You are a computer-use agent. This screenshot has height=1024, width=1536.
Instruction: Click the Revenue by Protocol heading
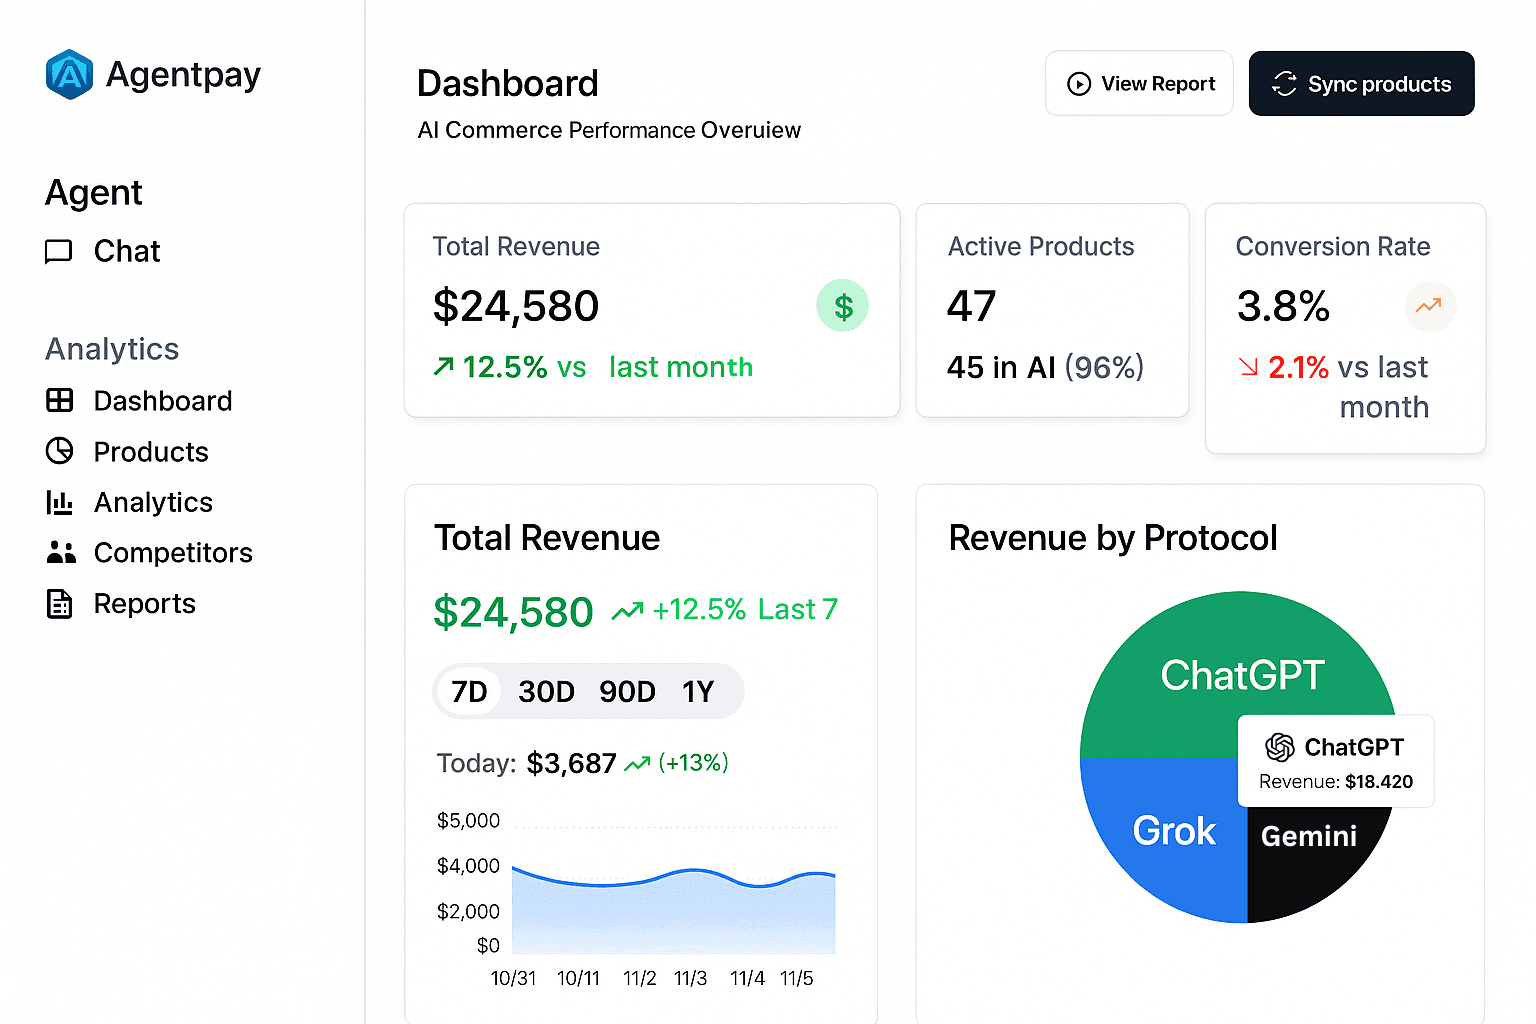click(x=1113, y=538)
